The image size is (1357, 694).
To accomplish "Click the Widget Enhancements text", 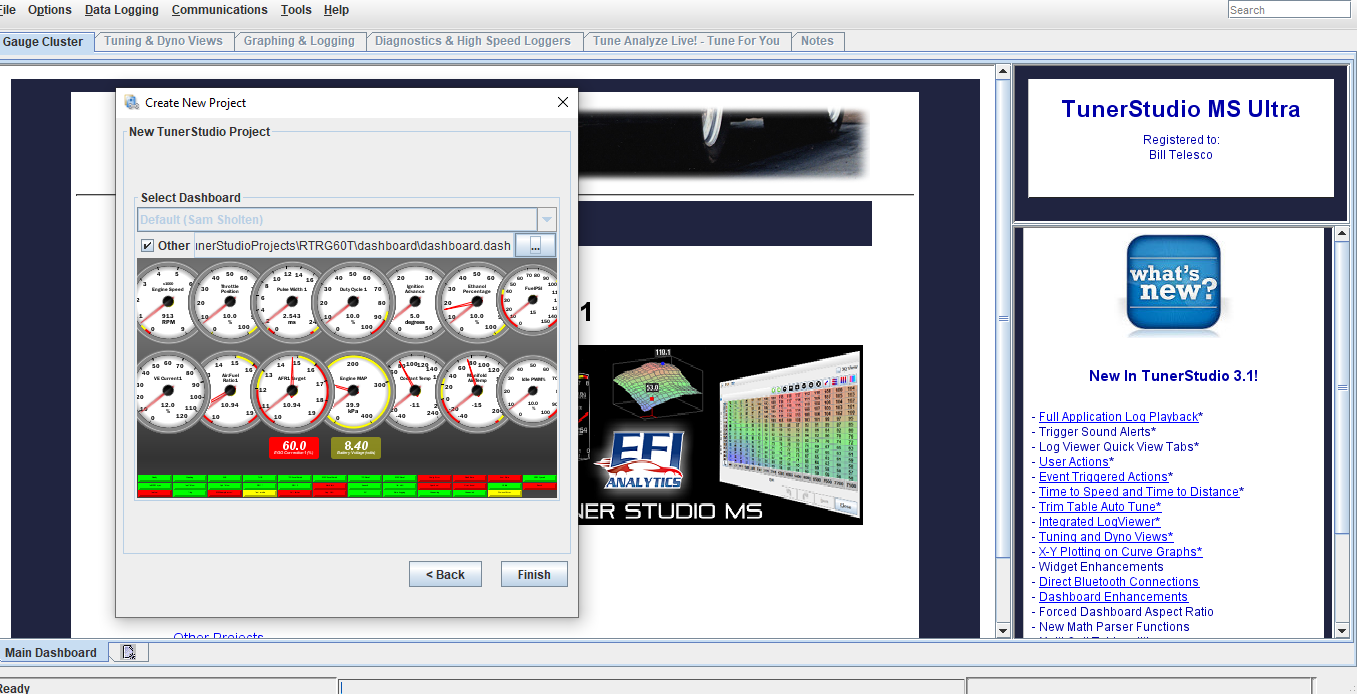I will point(1101,567).
